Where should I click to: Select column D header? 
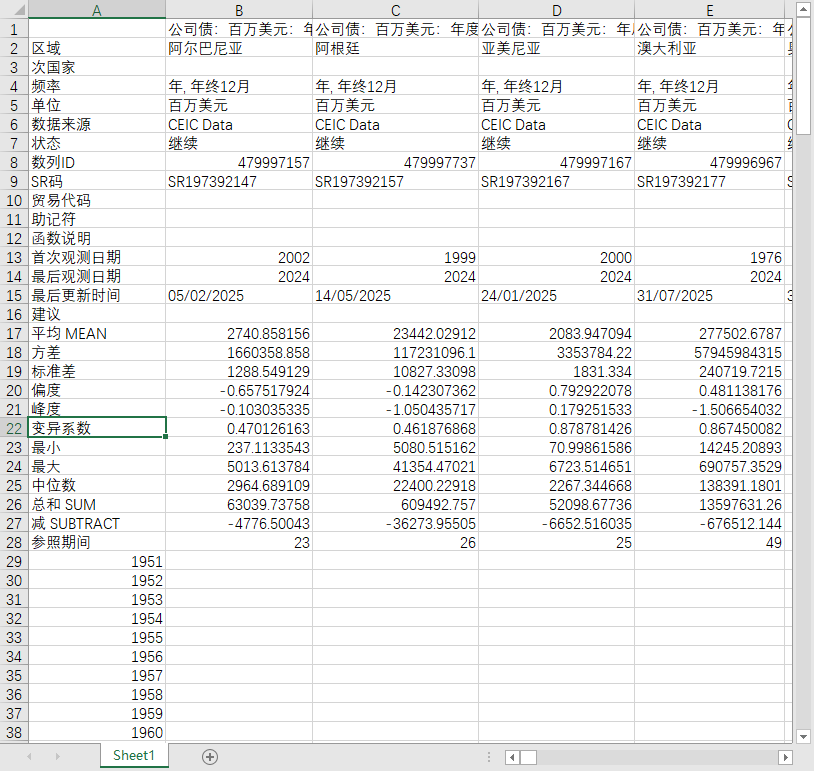(x=557, y=10)
